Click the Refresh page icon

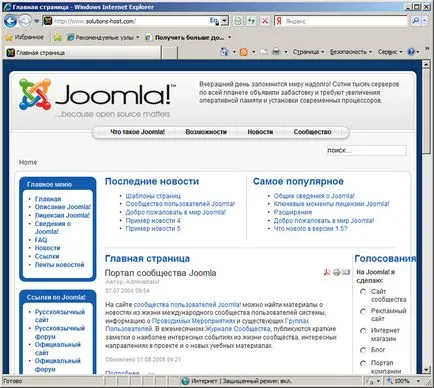click(238, 21)
